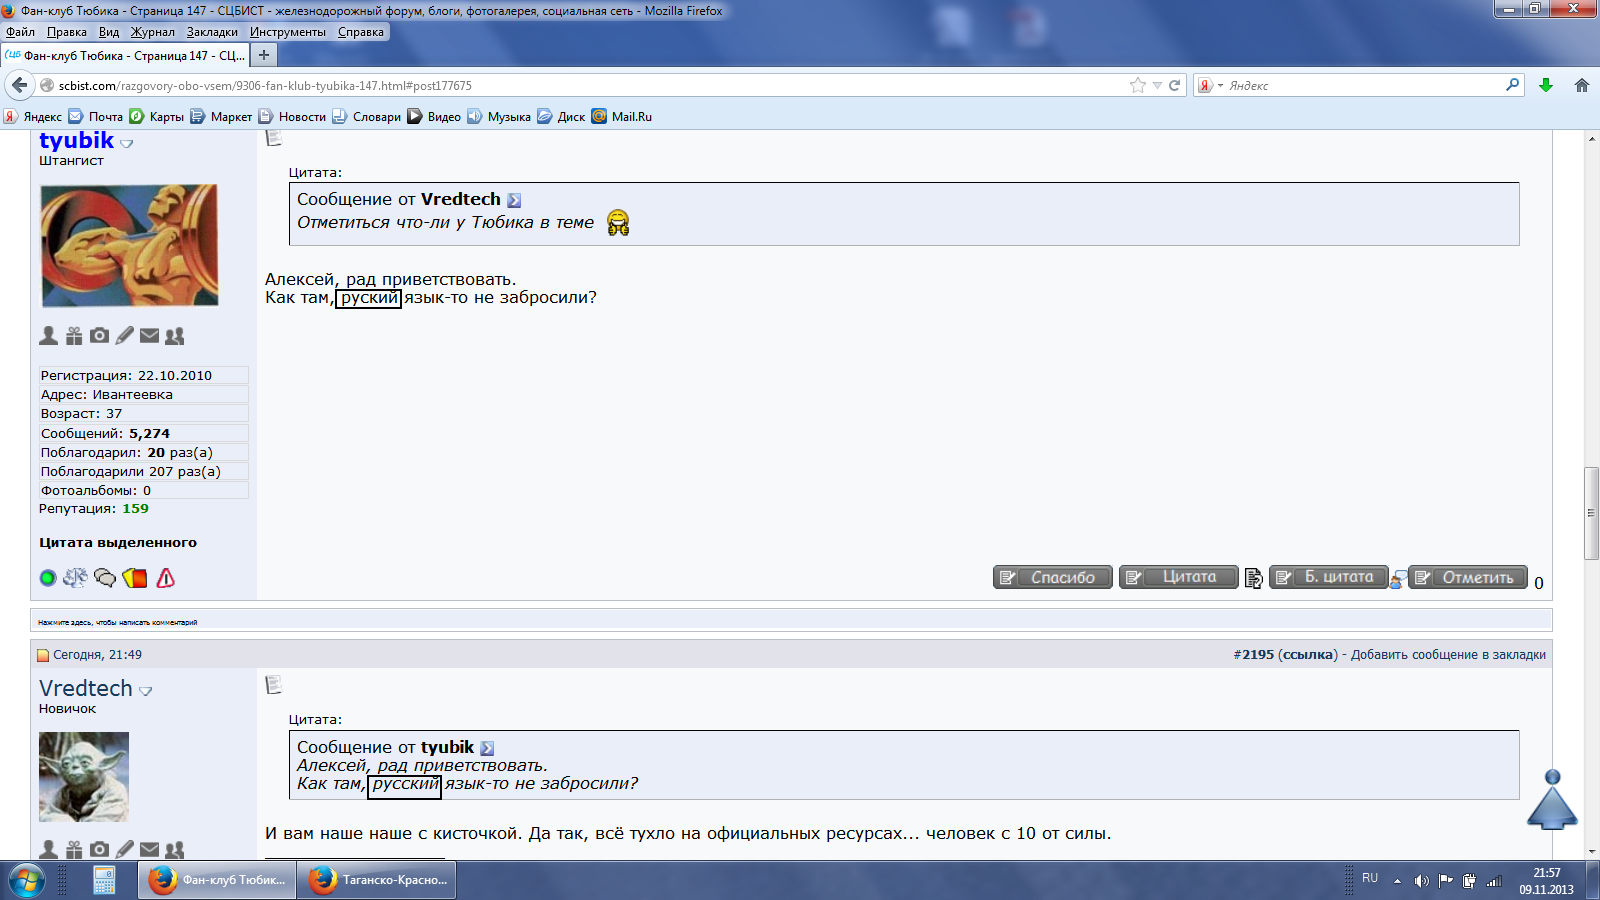
Task: Expand the dropdown arrow next to tyubik username
Action: click(x=127, y=144)
